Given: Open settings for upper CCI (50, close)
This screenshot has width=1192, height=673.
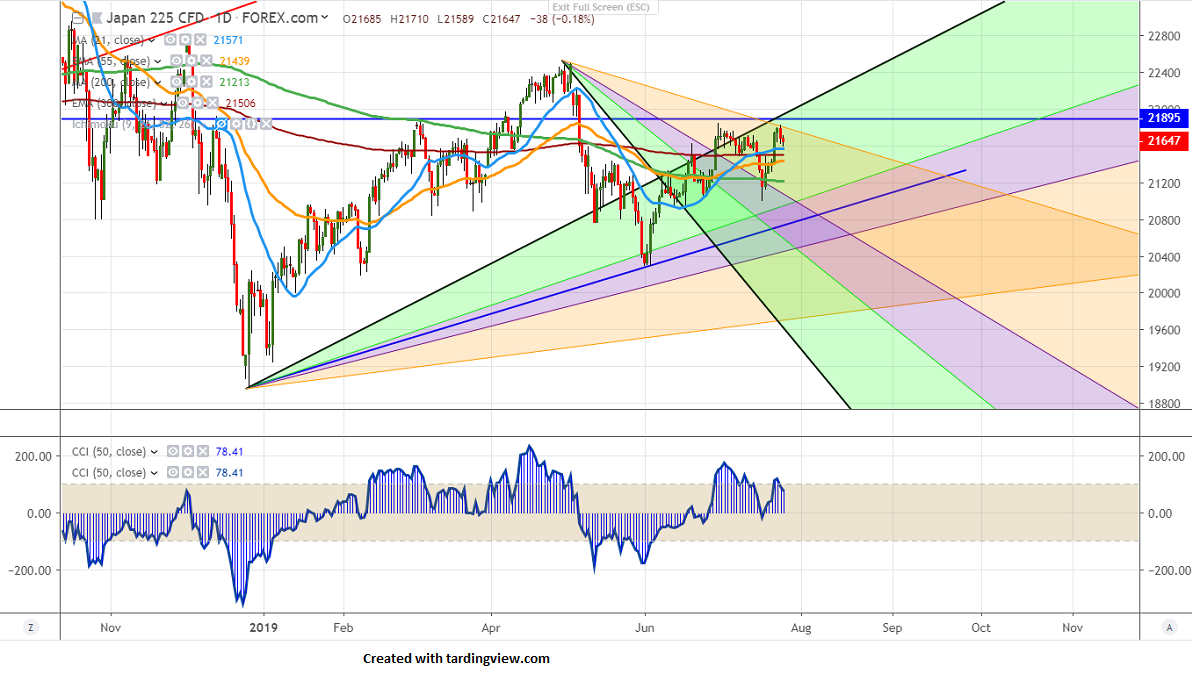Looking at the screenshot, I should pyautogui.click(x=187, y=451).
